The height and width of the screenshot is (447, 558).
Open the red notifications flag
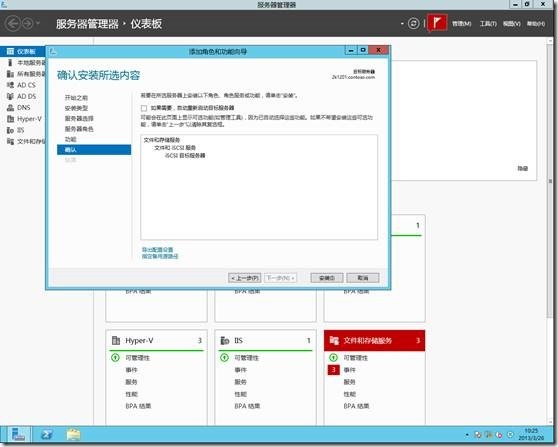tap(437, 23)
